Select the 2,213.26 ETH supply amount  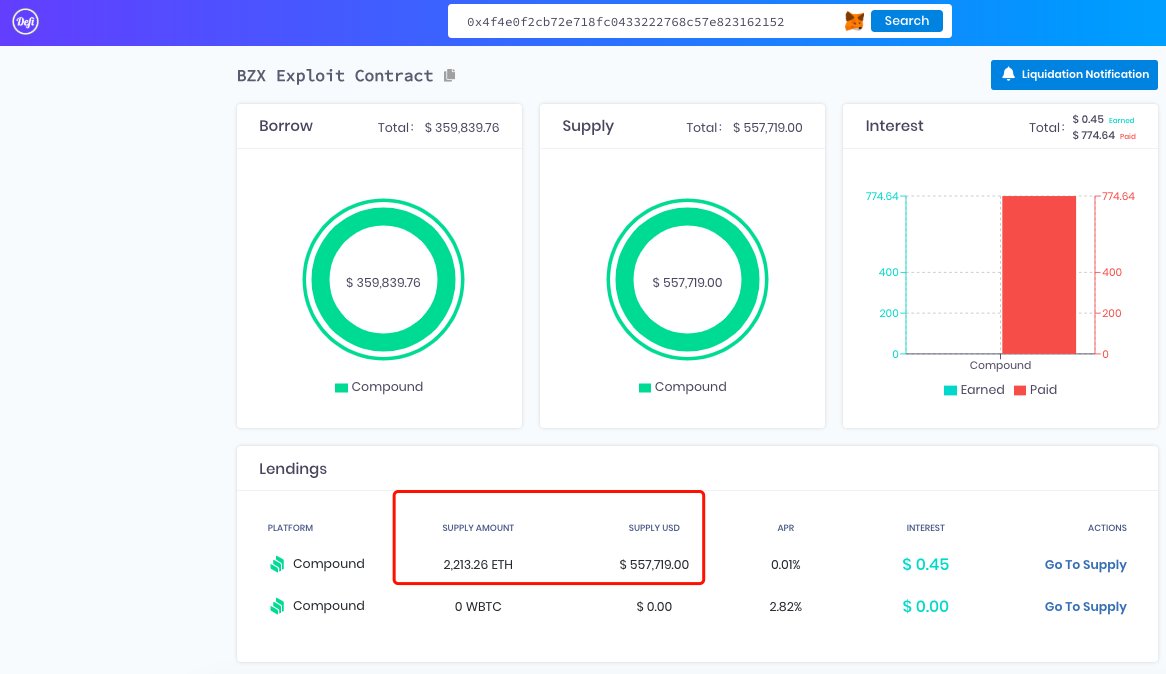(478, 565)
